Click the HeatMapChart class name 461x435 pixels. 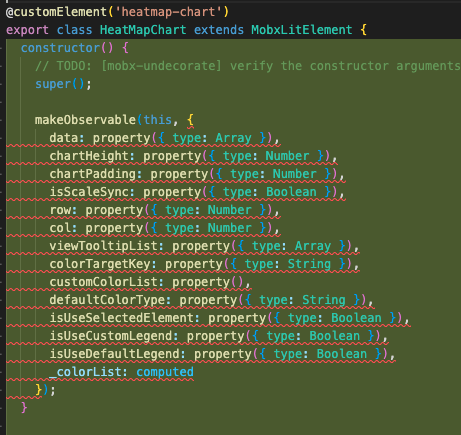pyautogui.click(x=143, y=30)
